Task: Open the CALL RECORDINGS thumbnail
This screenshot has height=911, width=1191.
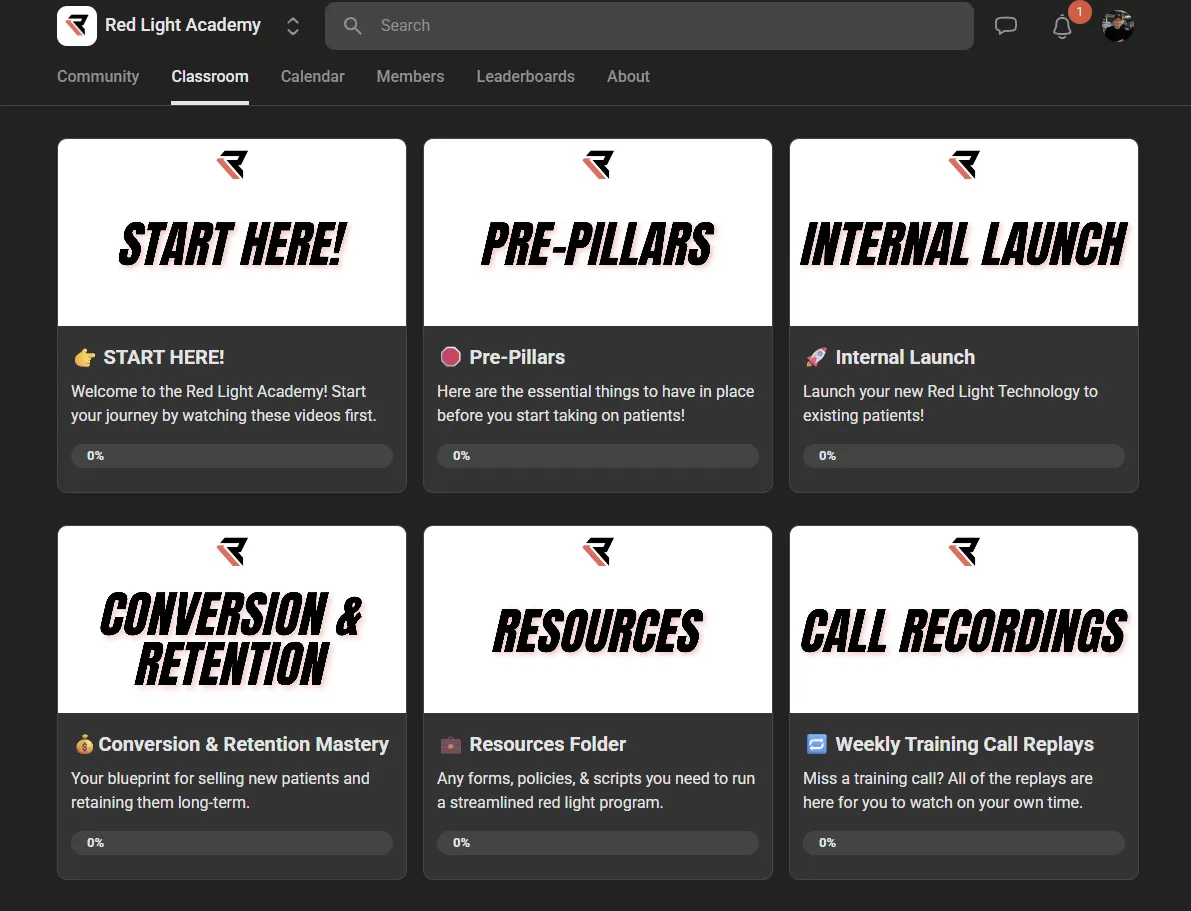Action: pos(964,619)
